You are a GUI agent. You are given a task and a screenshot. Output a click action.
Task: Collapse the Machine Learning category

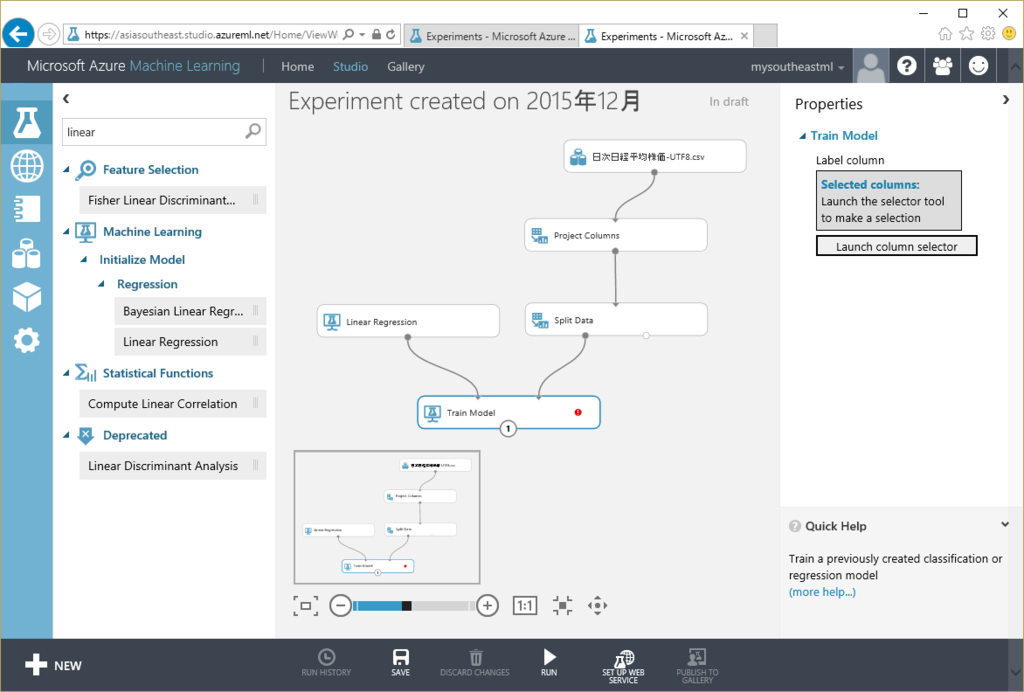[66, 232]
